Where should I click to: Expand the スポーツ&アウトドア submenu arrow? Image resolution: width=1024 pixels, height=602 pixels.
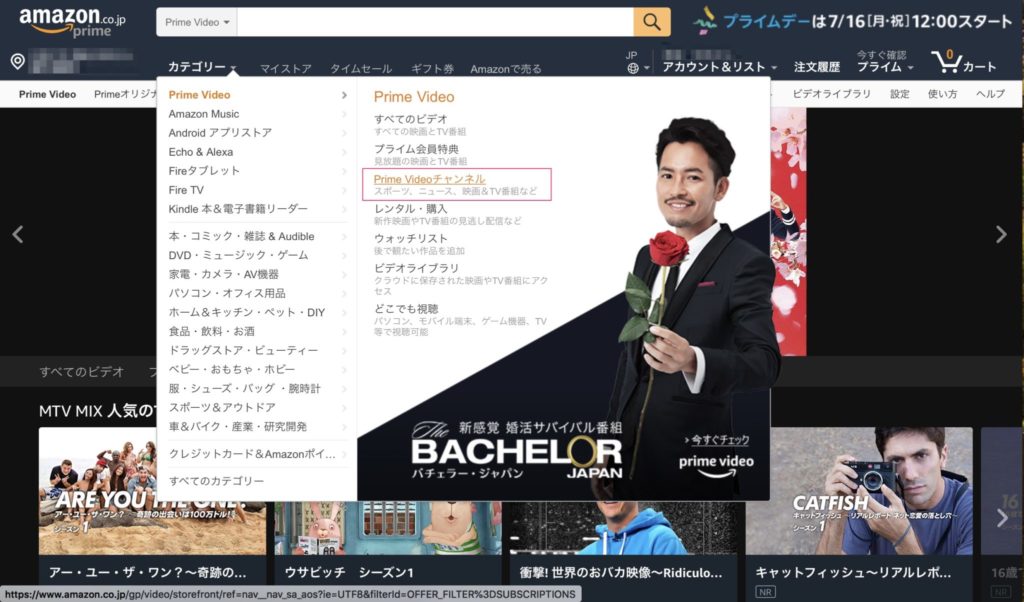[344, 407]
